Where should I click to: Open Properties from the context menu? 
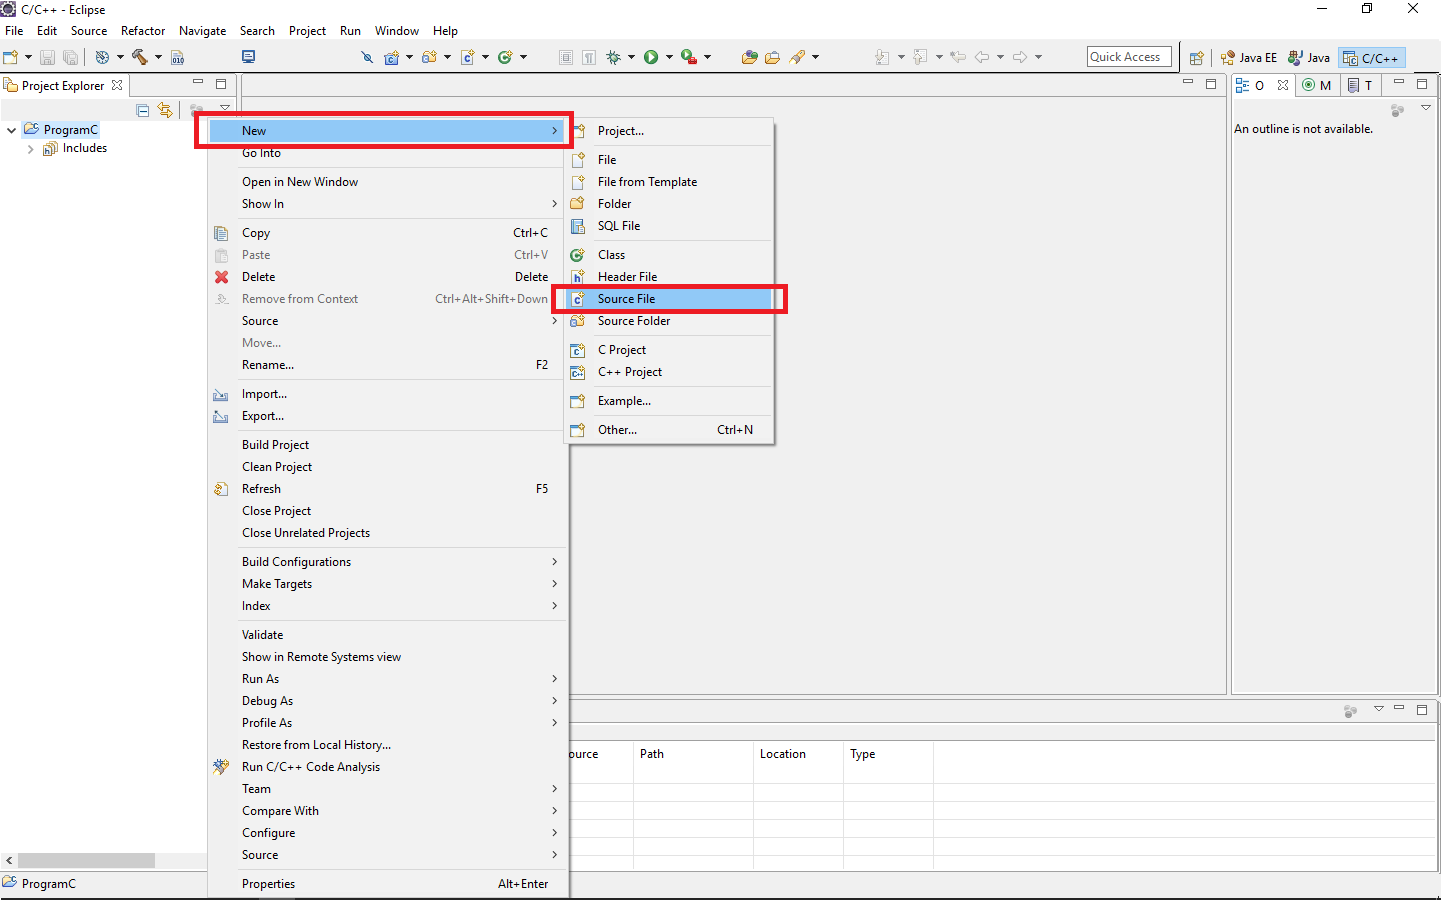click(x=268, y=884)
